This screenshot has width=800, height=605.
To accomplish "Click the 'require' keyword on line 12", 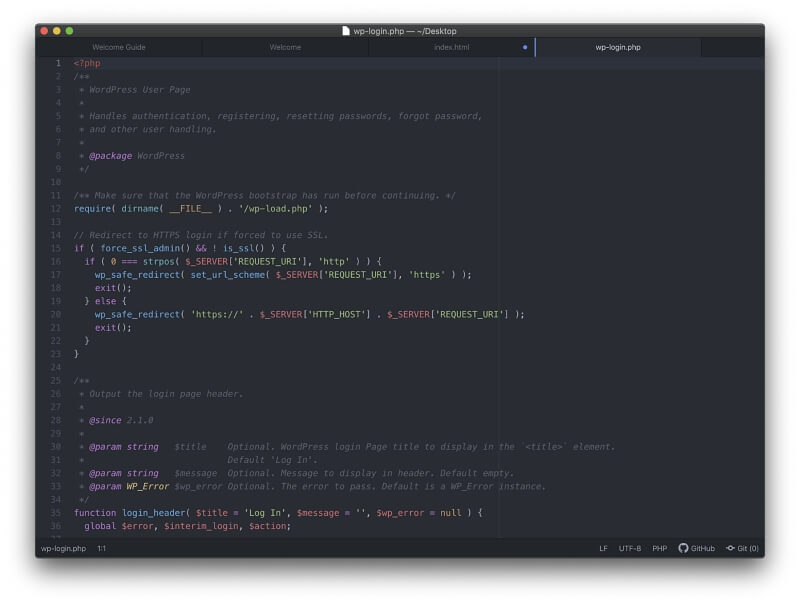I will tap(93, 209).
